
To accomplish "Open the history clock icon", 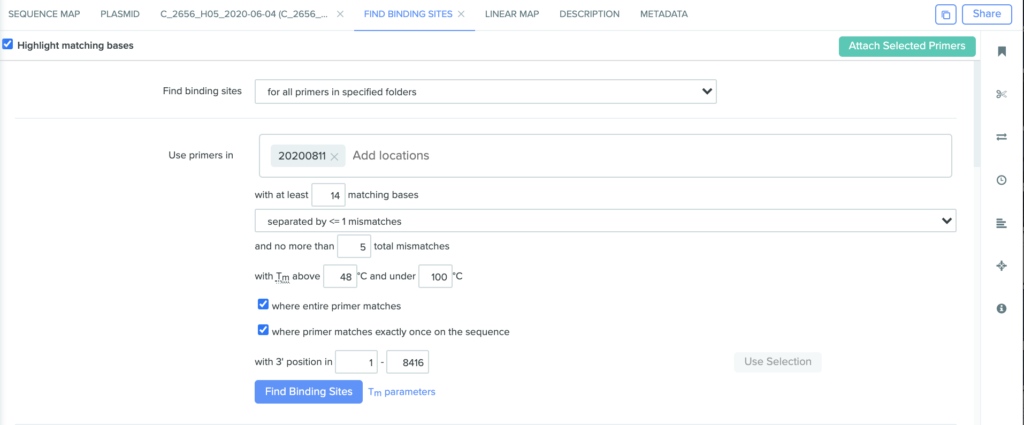I will pos(1001,180).
